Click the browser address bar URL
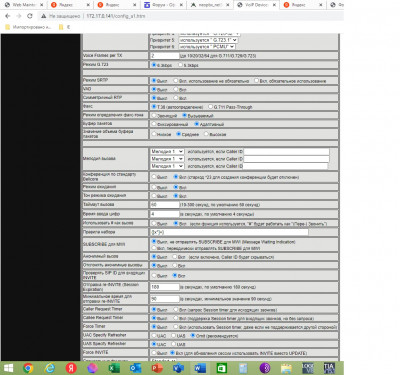This screenshot has height=375, width=400. tap(116, 16)
